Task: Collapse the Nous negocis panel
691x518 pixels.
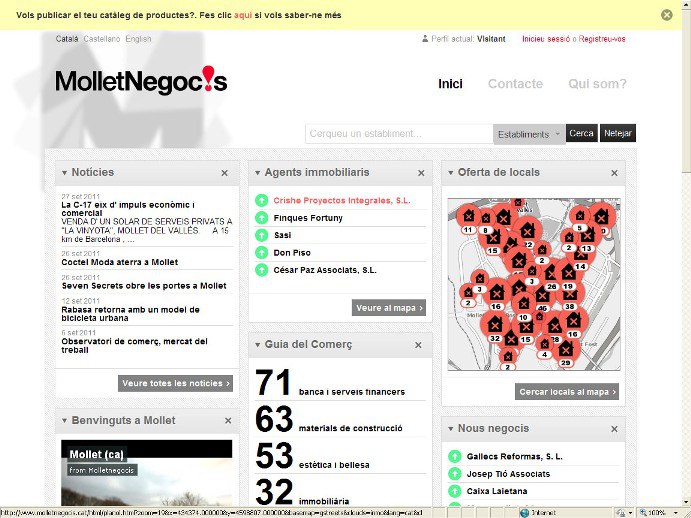Action: tap(451, 429)
